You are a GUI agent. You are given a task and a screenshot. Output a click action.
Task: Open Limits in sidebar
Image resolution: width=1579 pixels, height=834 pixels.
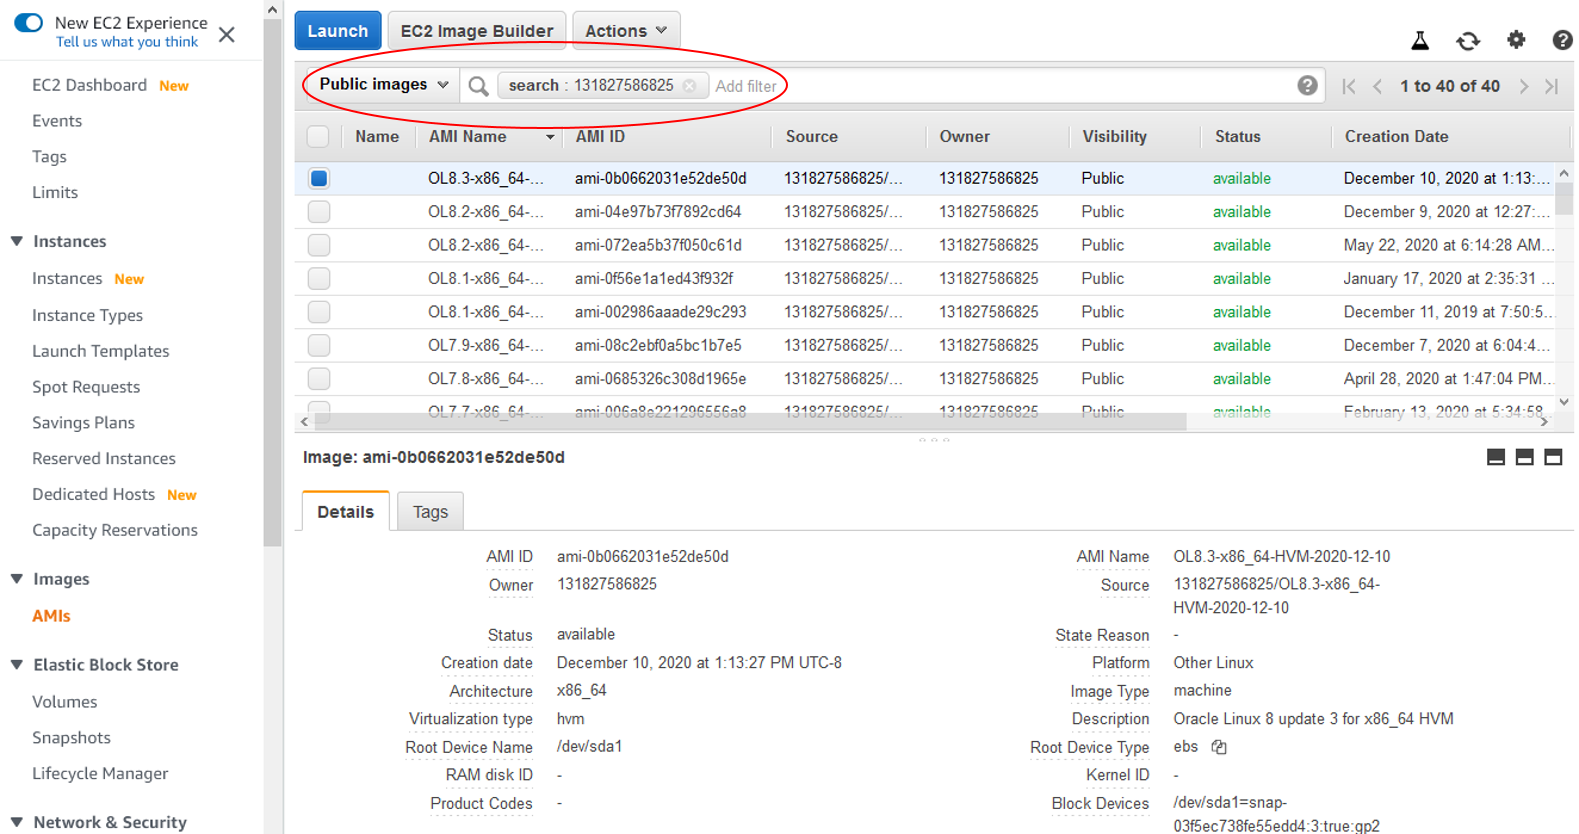click(x=55, y=192)
